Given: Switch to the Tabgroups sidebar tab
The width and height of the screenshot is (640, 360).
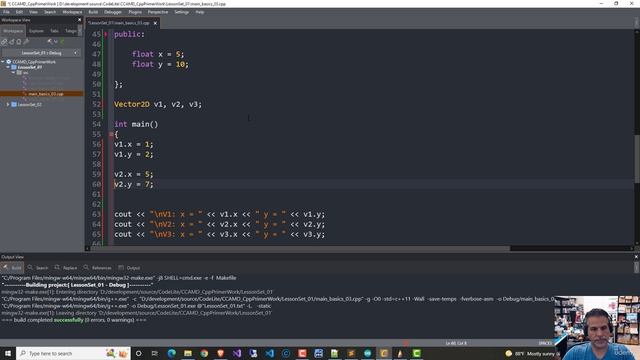Looking at the screenshot, I should (71, 31).
